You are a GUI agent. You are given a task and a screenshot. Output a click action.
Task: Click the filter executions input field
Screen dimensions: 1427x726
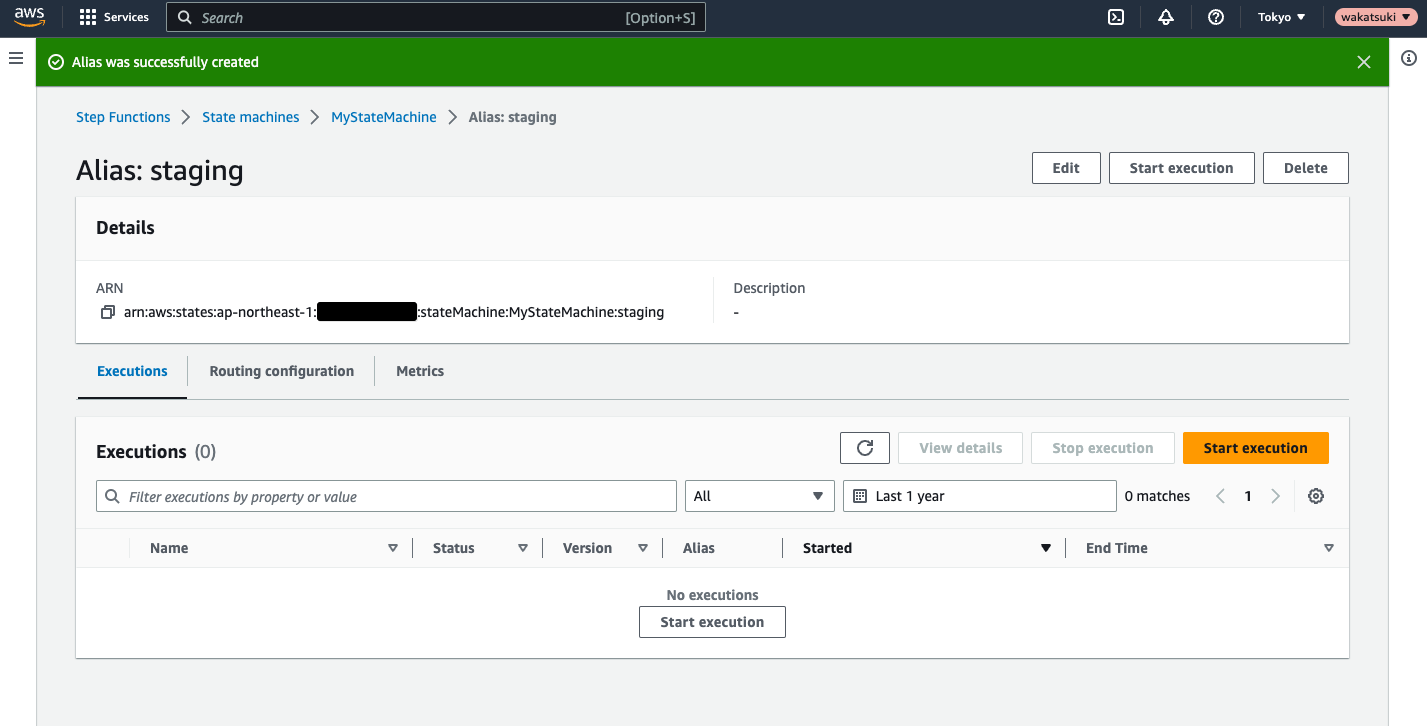(386, 495)
